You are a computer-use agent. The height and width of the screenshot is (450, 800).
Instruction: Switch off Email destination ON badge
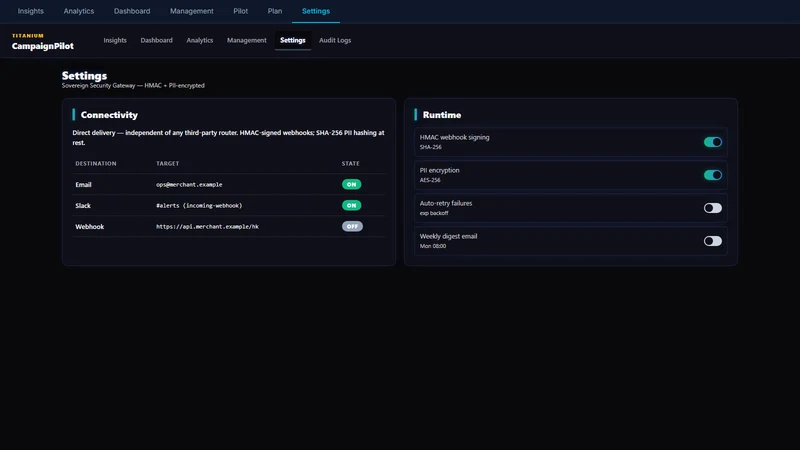pyautogui.click(x=352, y=184)
